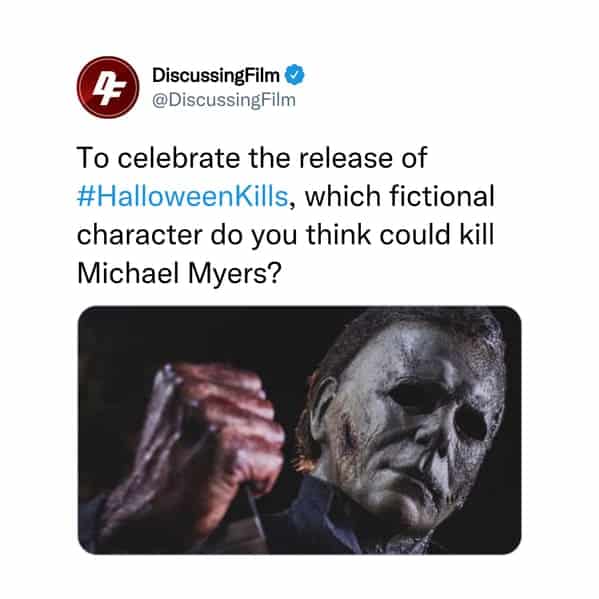Open the attached Michael Myers photo
Screen dimensions: 599x599
point(300,430)
